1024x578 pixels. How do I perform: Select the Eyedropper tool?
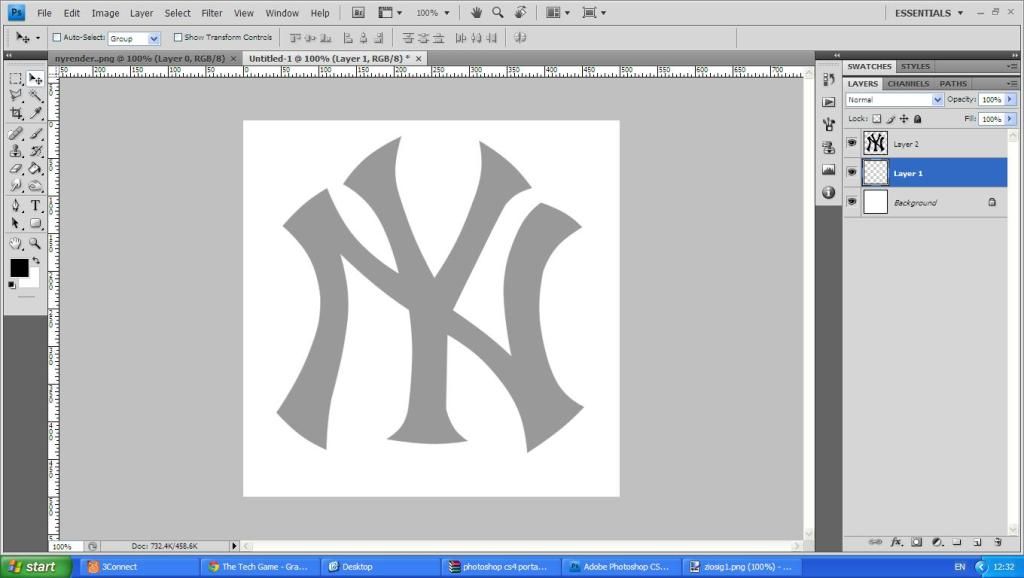pos(35,113)
